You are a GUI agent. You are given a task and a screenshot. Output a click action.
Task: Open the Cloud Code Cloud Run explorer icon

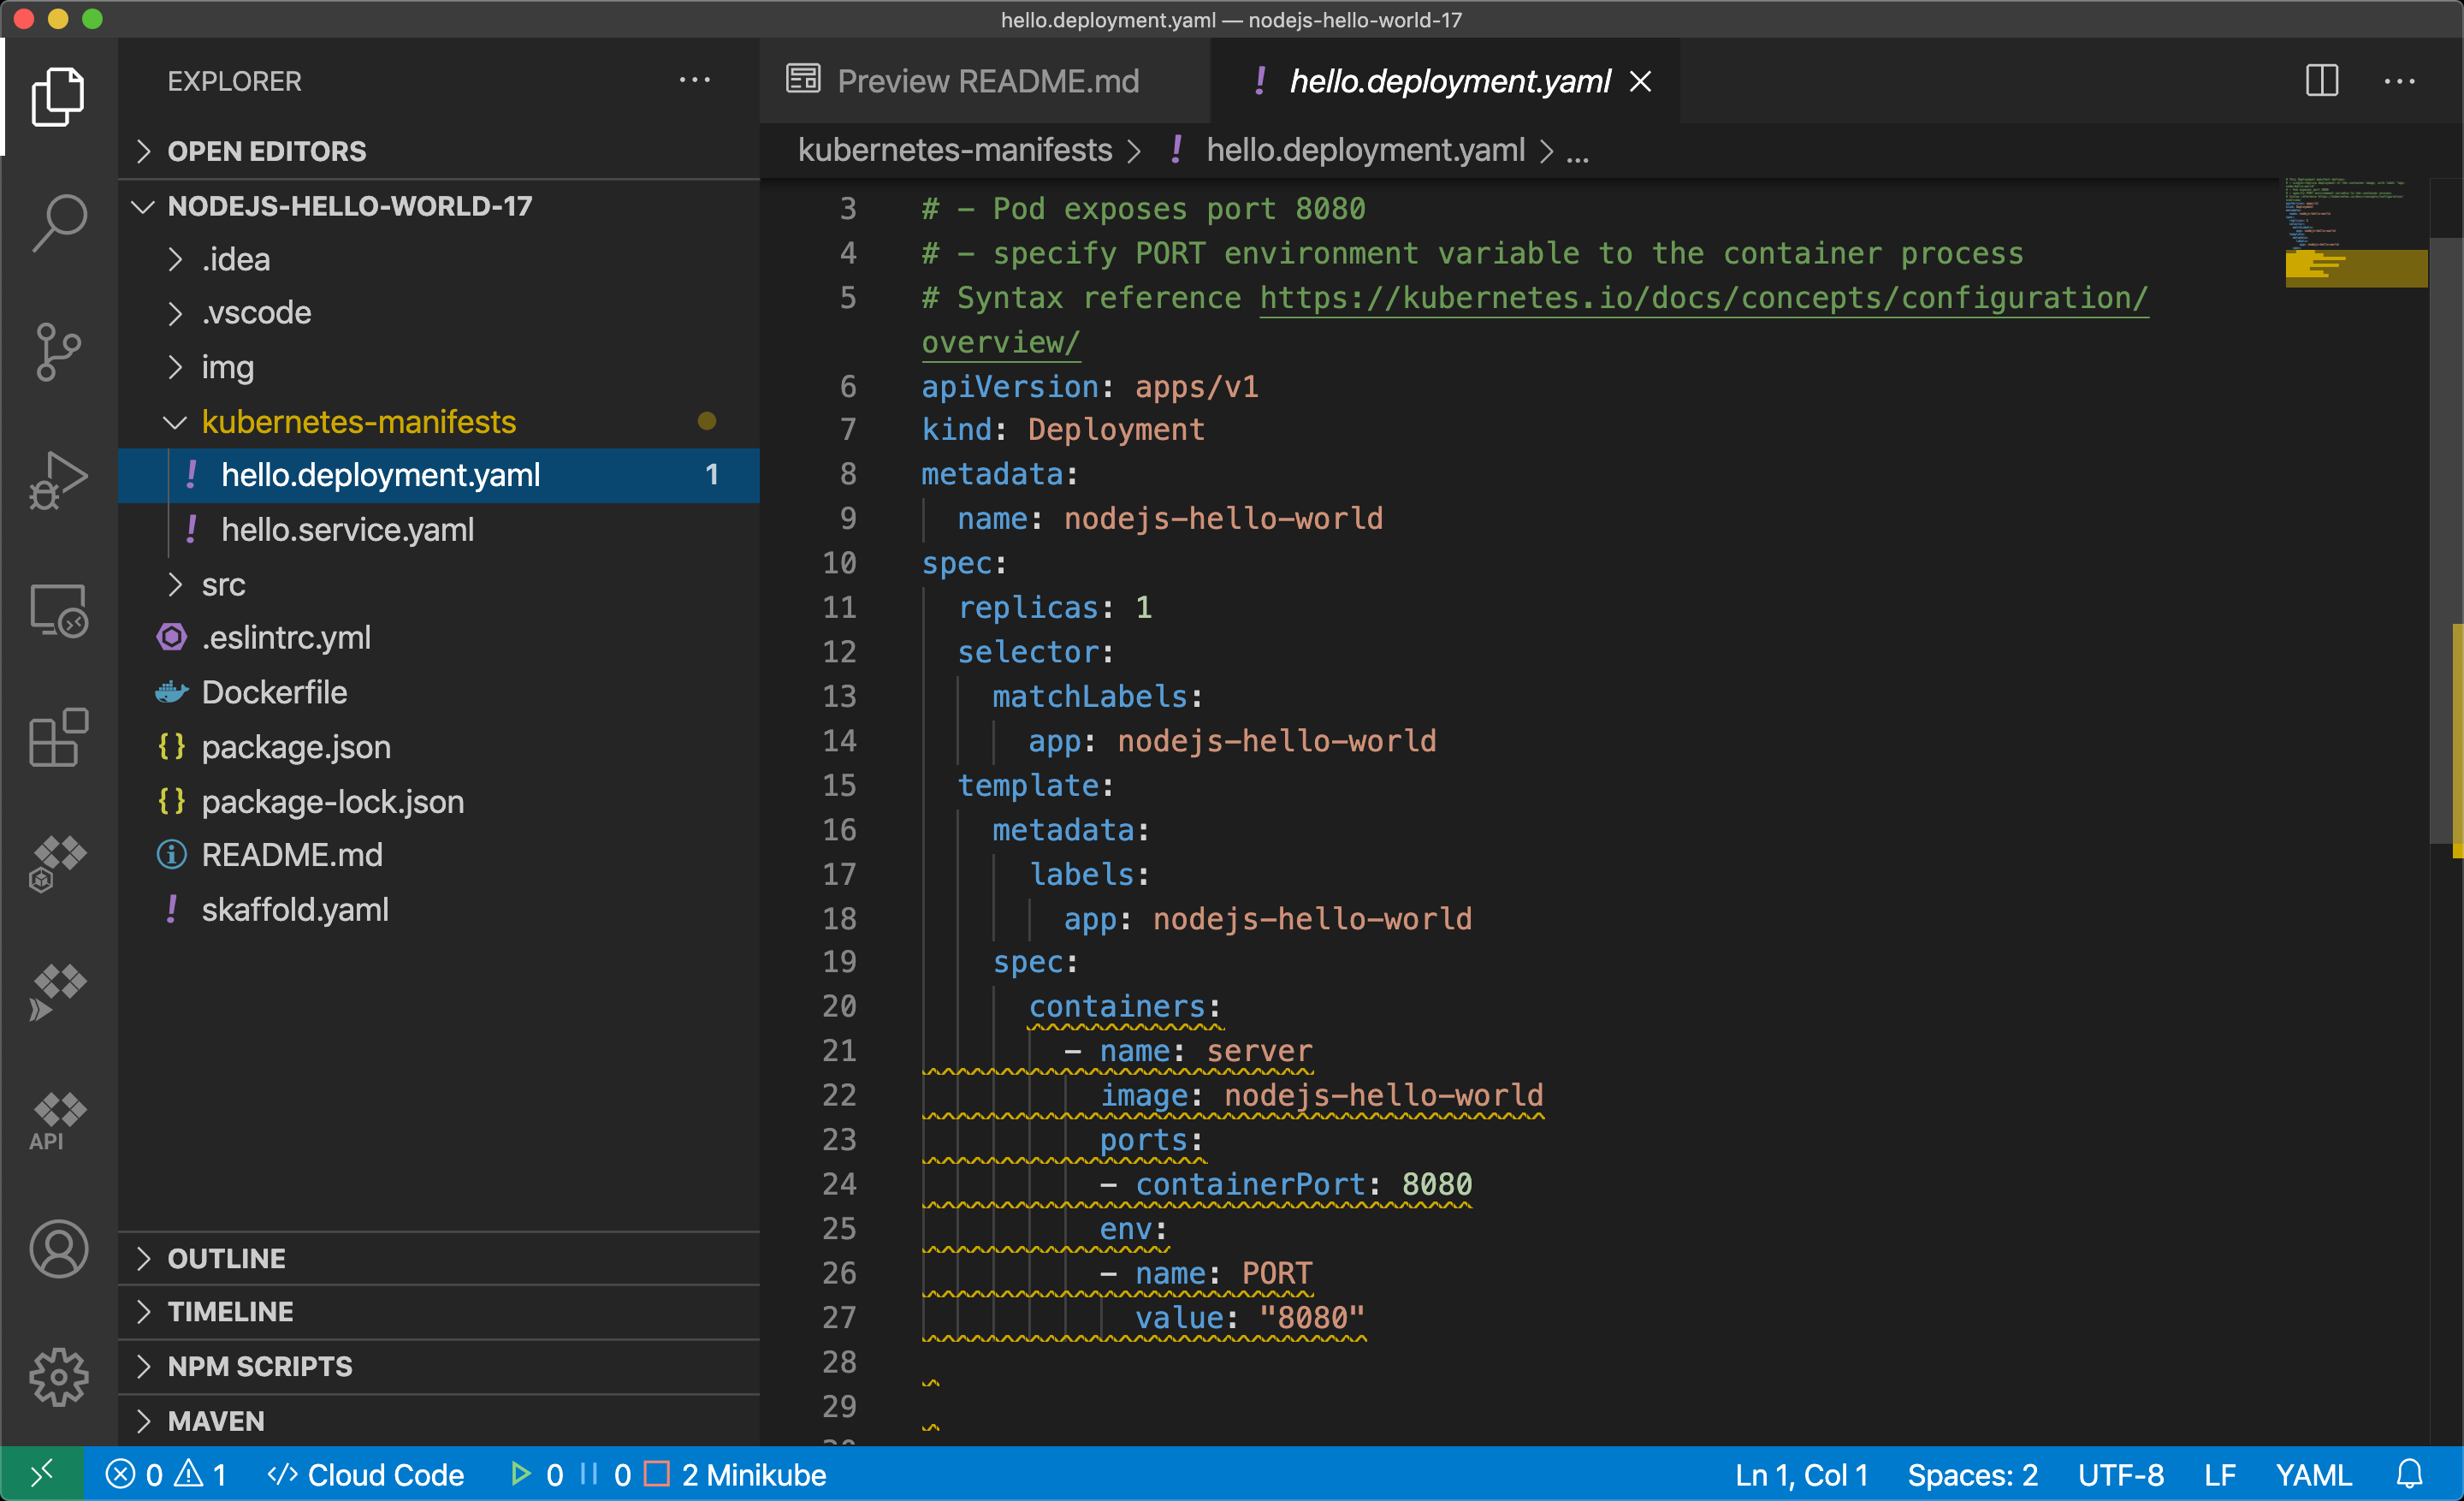pos(58,990)
